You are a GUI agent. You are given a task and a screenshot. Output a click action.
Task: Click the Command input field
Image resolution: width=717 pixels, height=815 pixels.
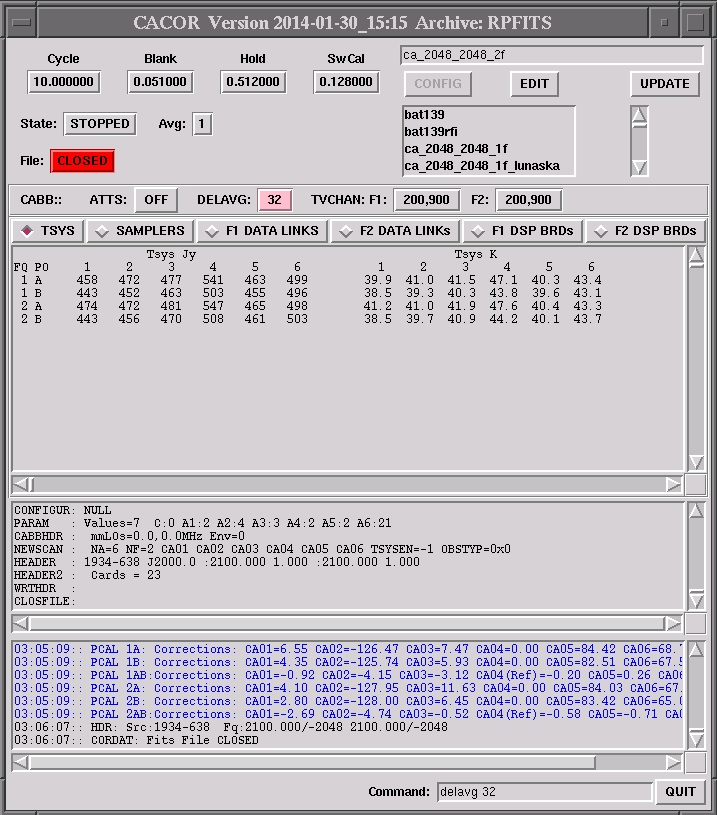coord(544,792)
